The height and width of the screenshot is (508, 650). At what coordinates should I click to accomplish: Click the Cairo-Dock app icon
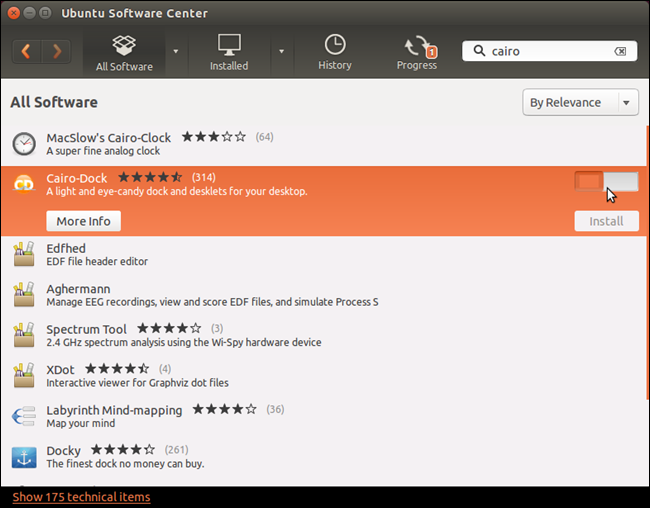(24, 184)
